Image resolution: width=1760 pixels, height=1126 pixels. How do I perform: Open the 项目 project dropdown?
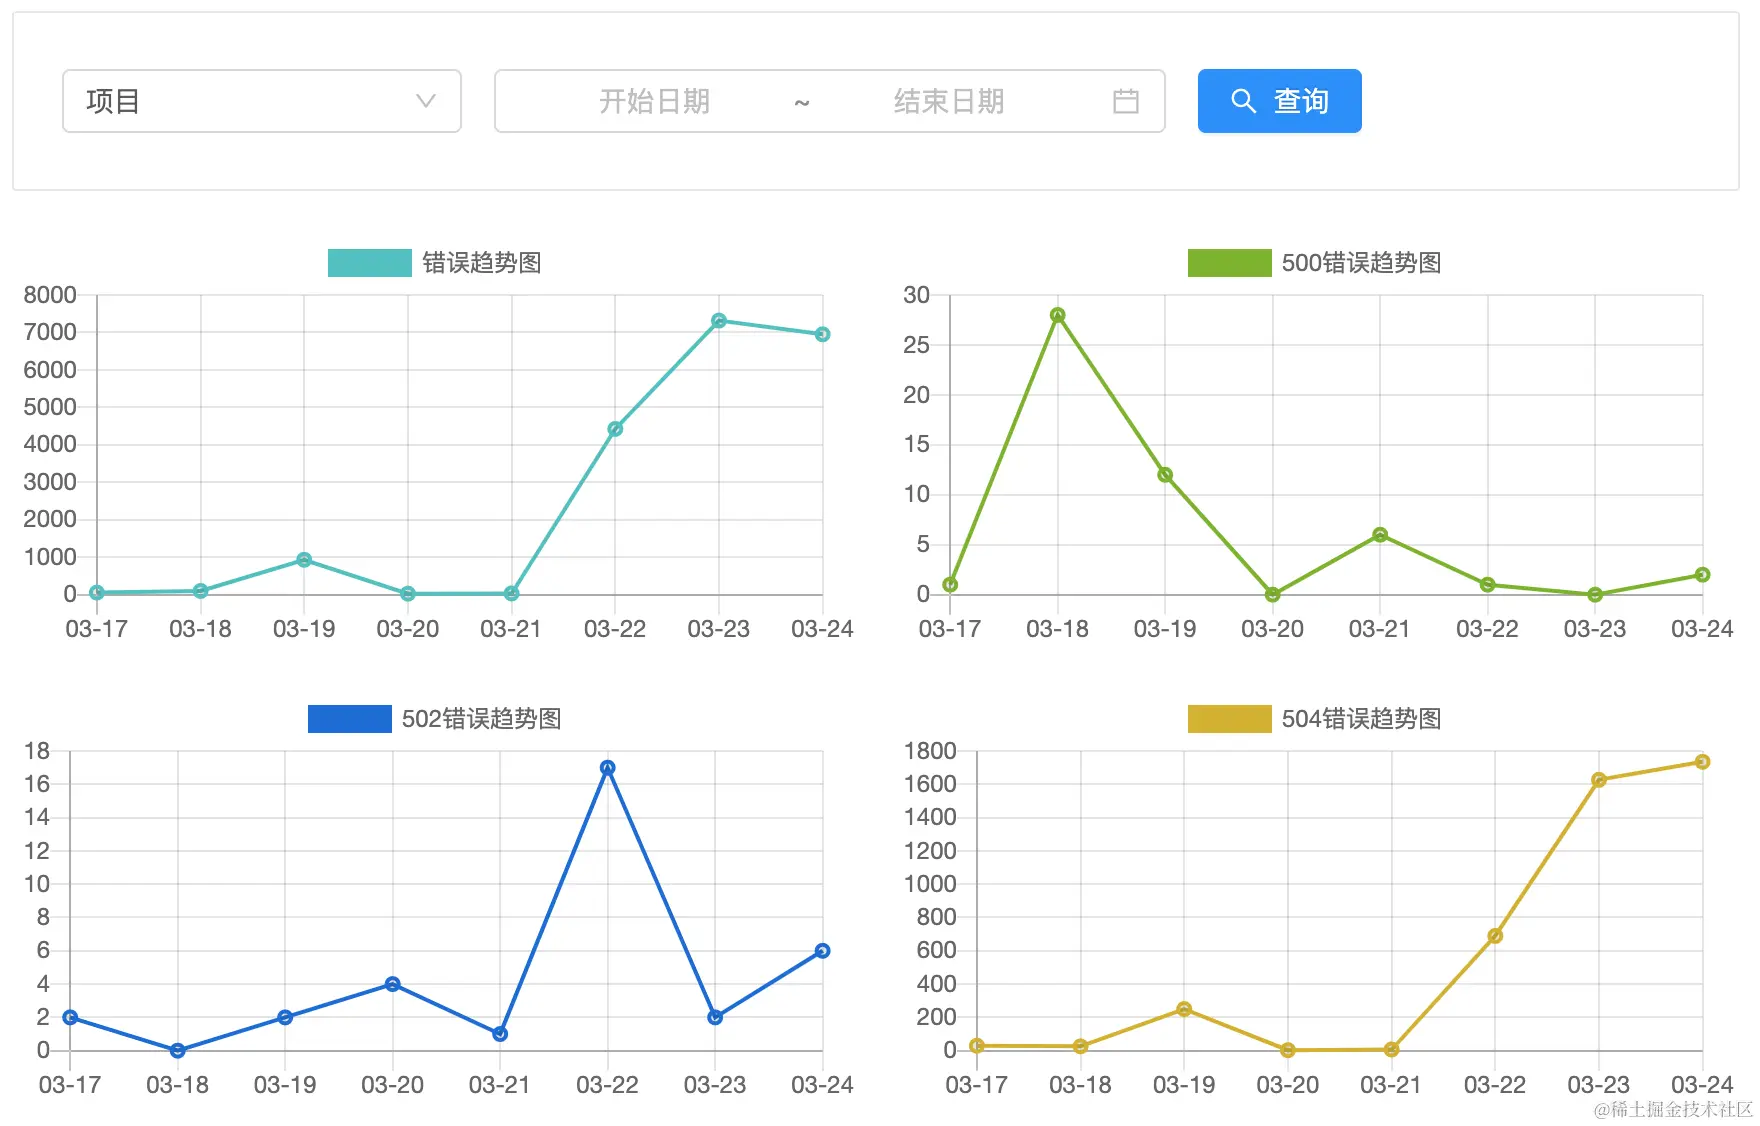pos(262,101)
